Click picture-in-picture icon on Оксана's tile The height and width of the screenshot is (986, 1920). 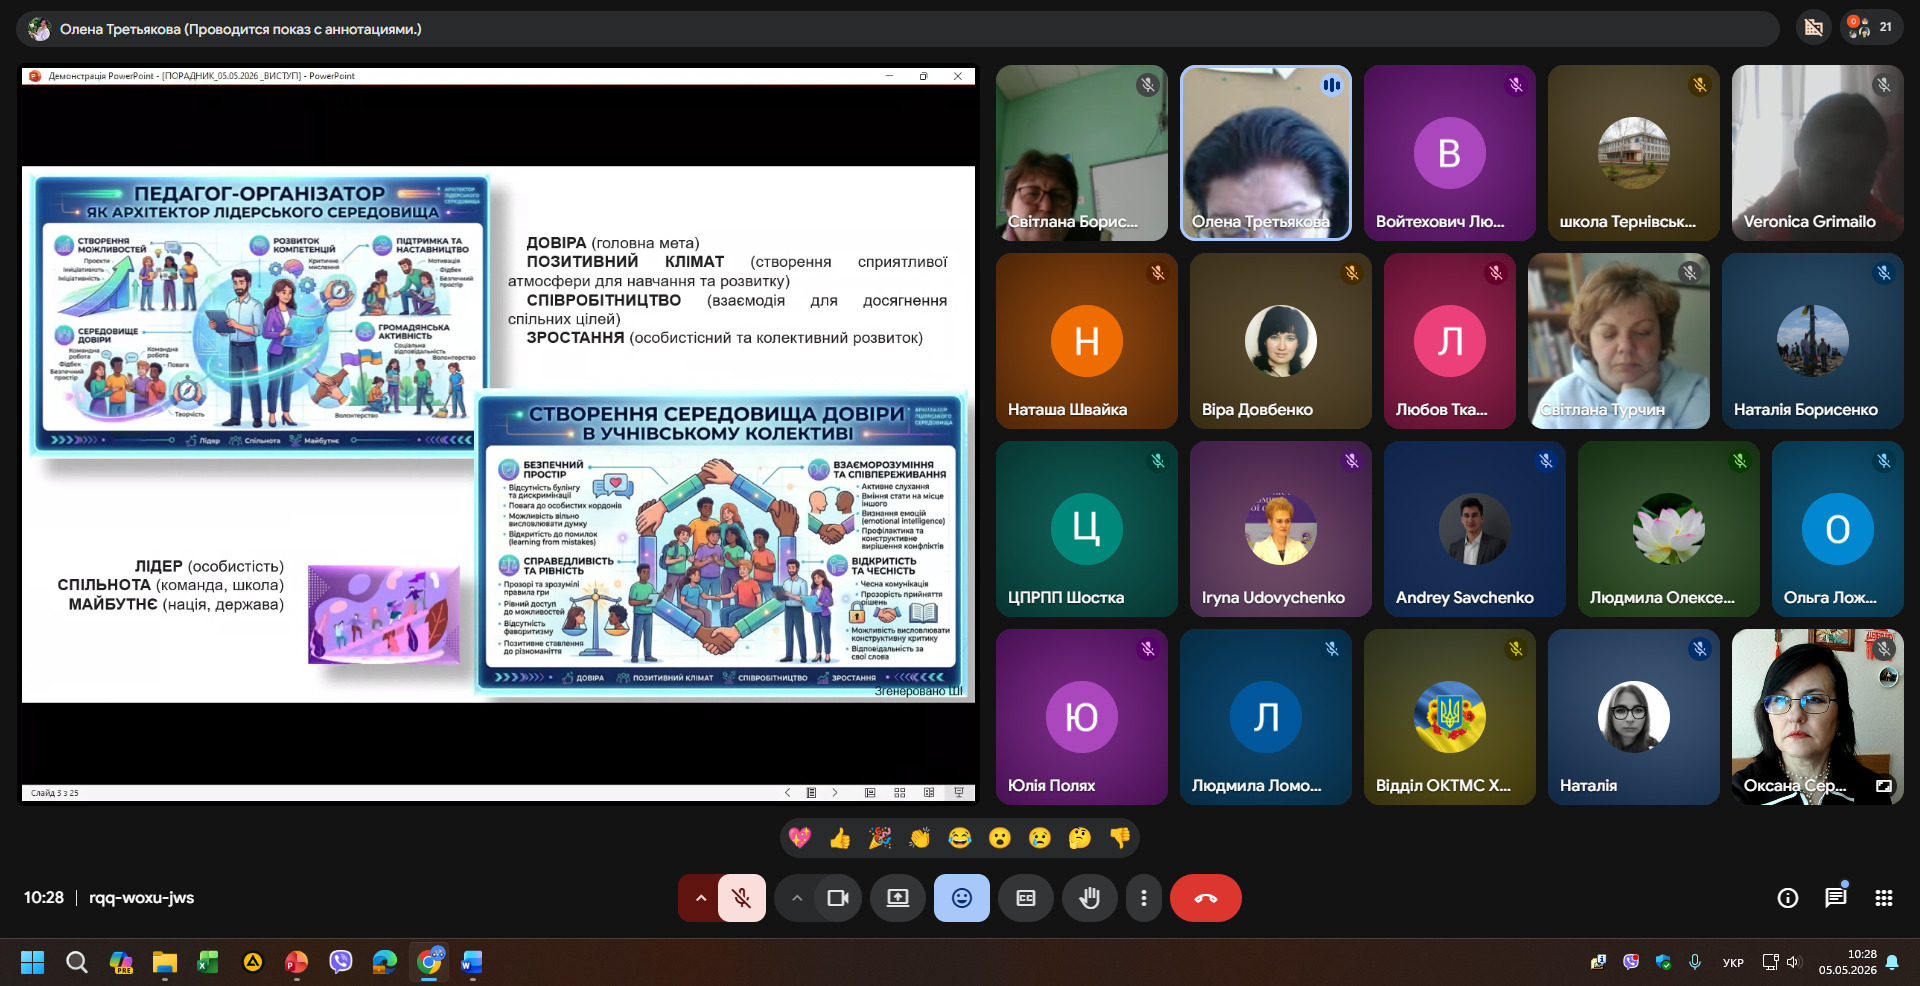pos(1884,786)
